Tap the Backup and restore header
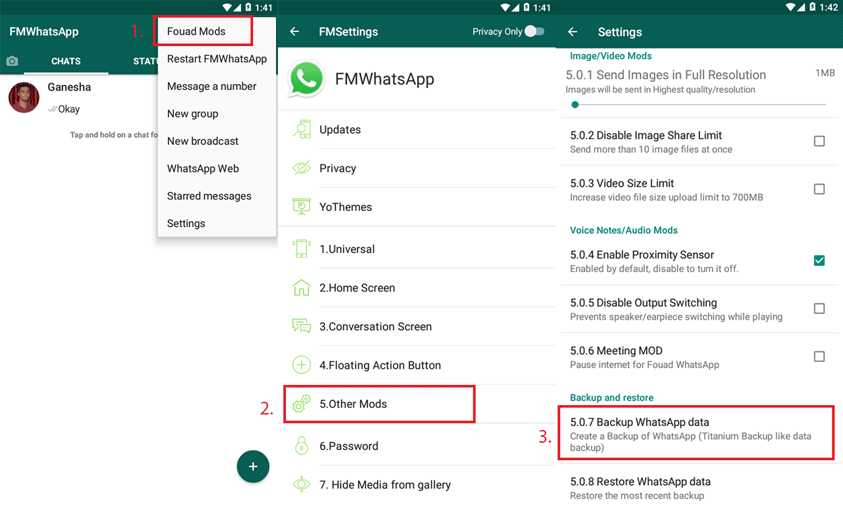Image resolution: width=843 pixels, height=511 pixels. 611,398
